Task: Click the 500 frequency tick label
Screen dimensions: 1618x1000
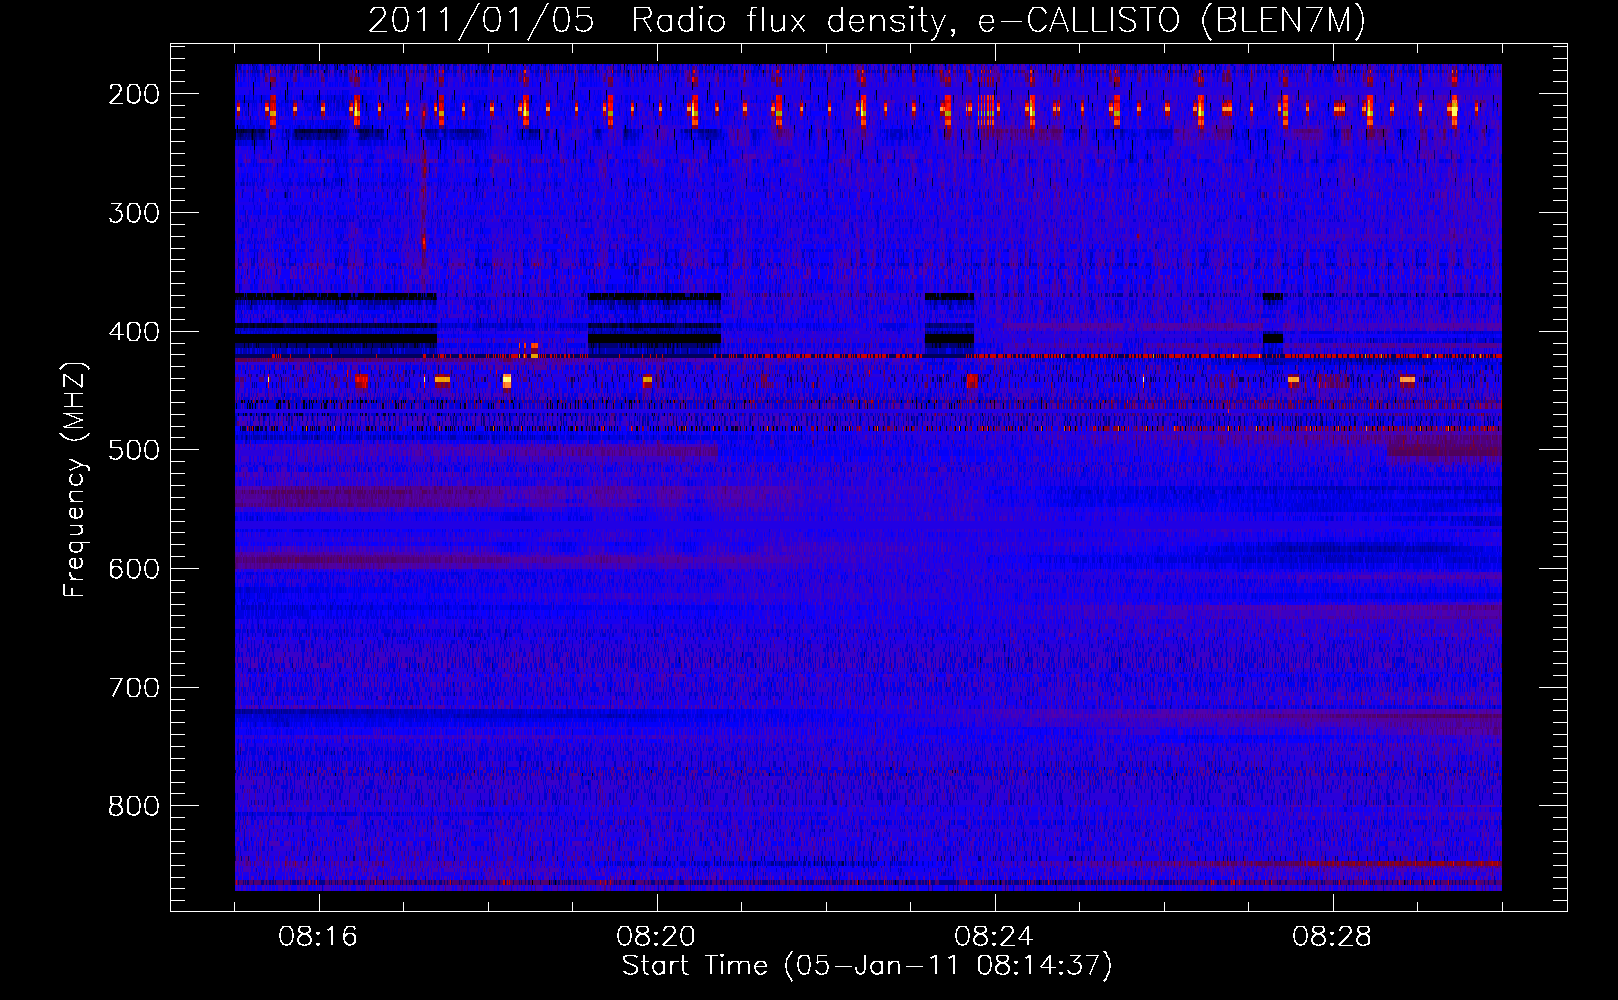Action: (x=134, y=450)
